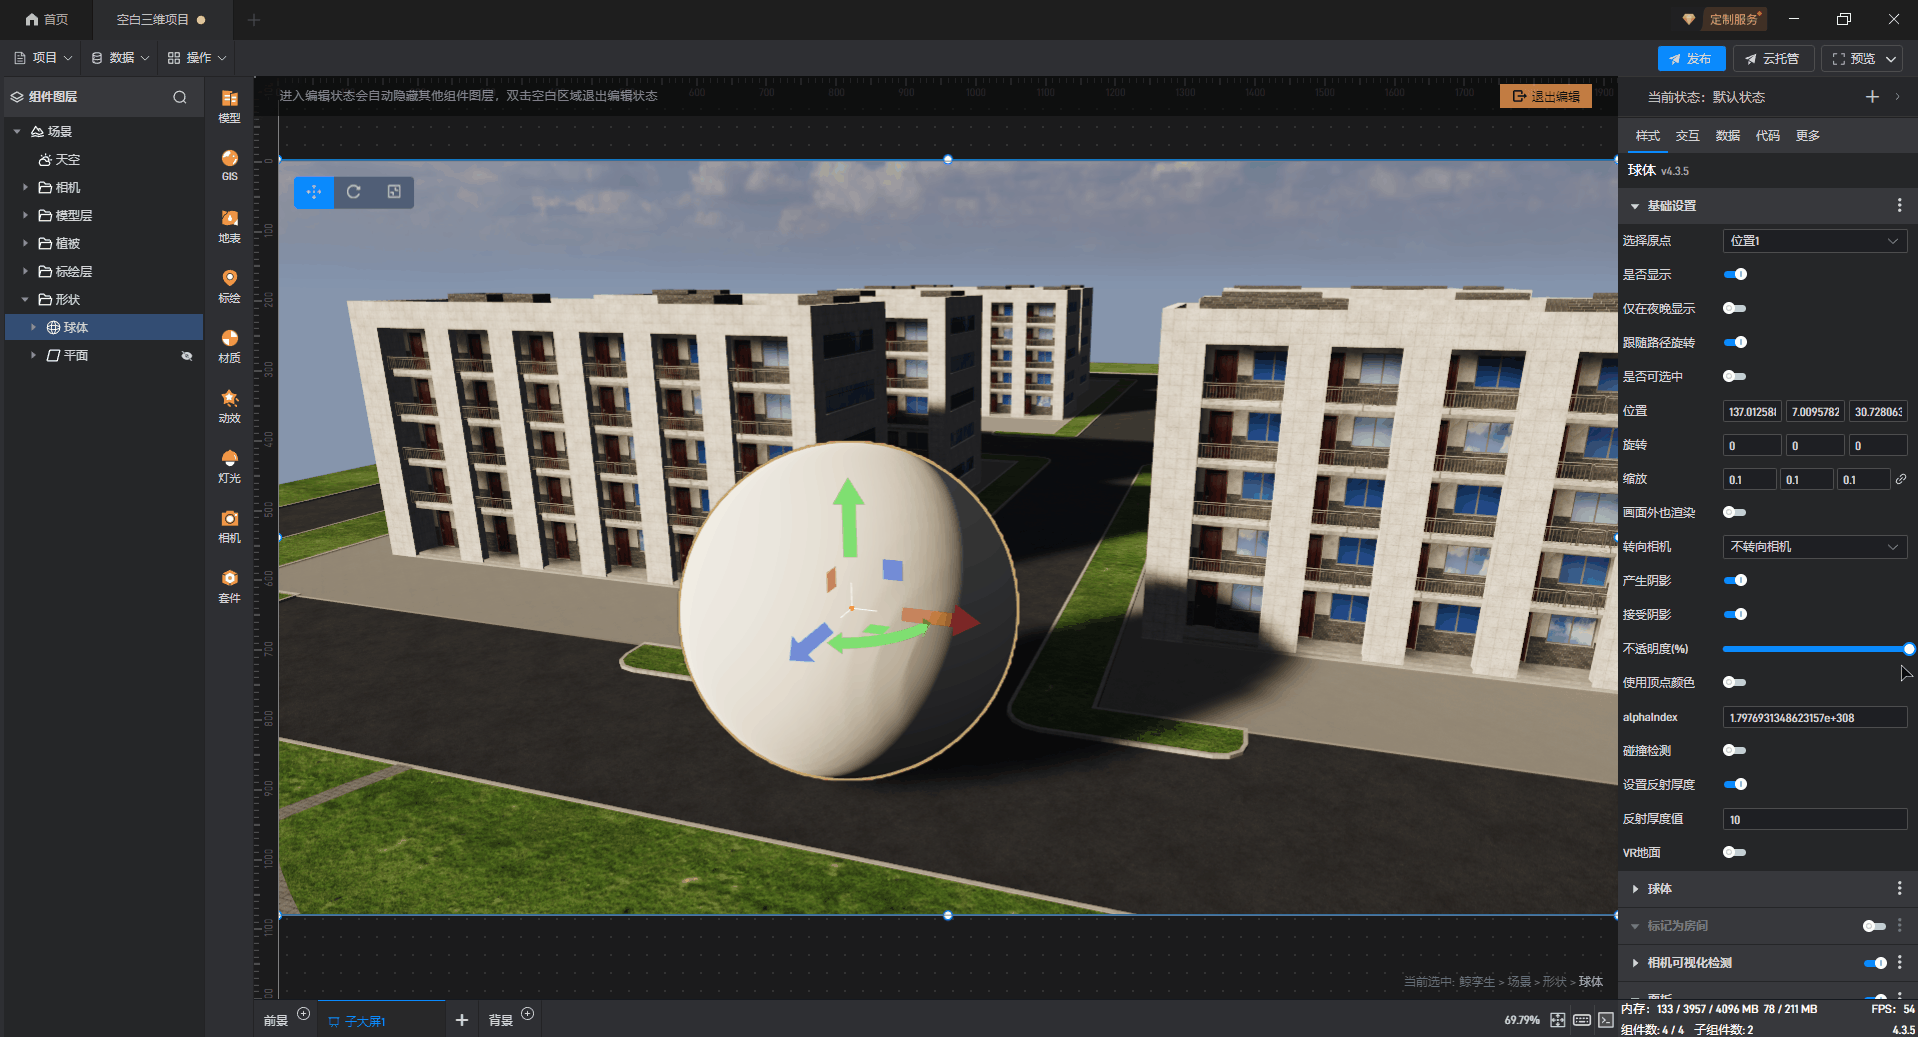Collapse the 形状 folder in the layer tree
The width and height of the screenshot is (1918, 1037).
click(25, 299)
